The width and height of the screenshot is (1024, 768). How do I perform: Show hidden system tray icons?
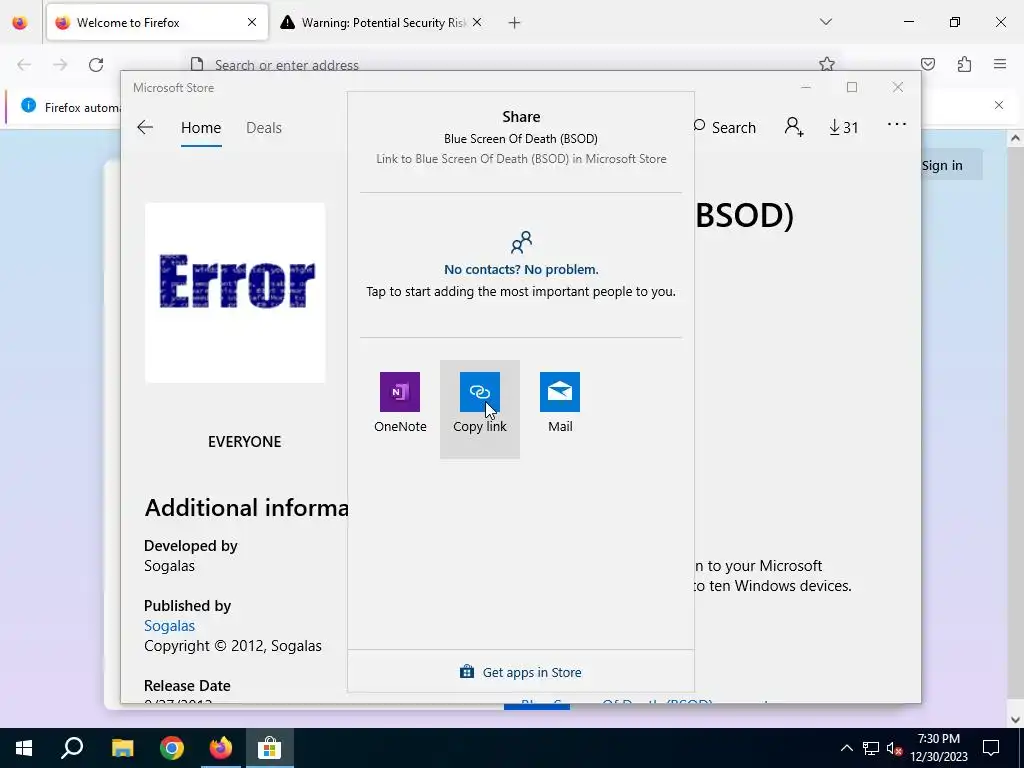(x=846, y=748)
